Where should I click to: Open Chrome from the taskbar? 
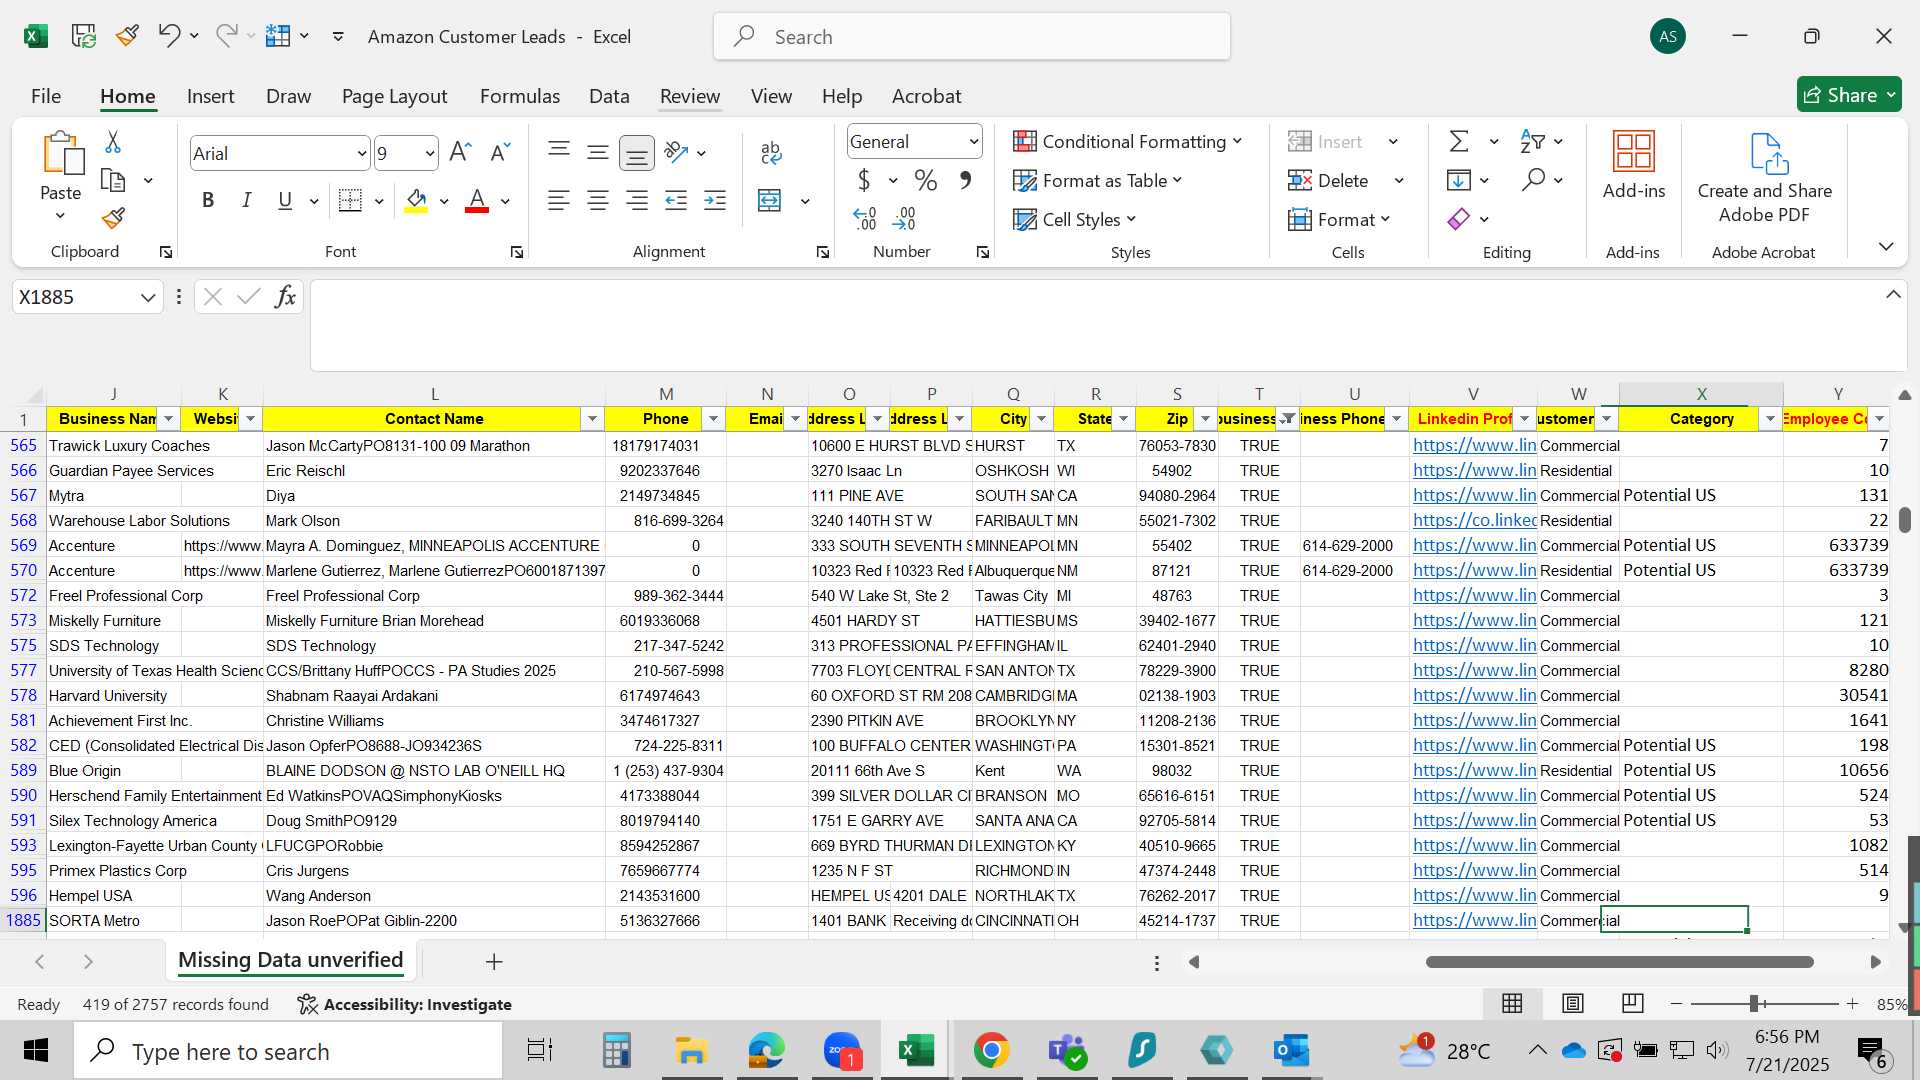pyautogui.click(x=991, y=1050)
